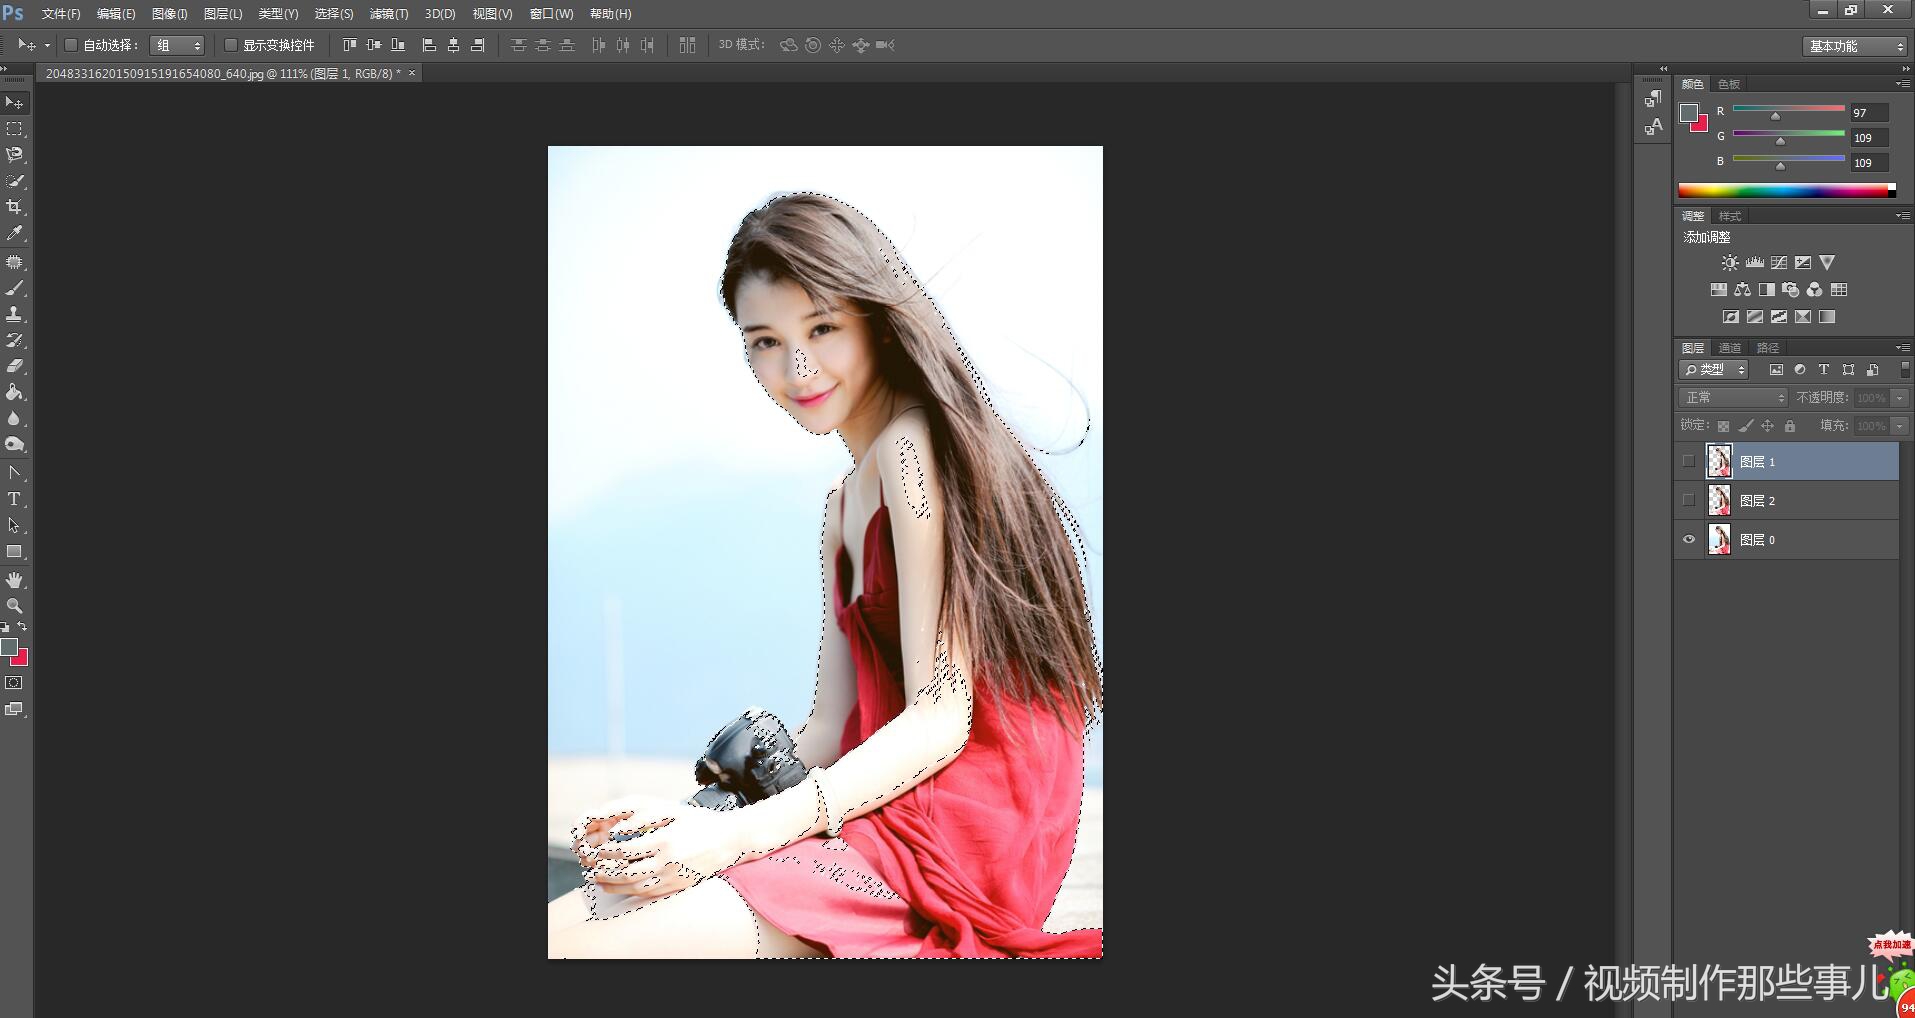Click the color spectrum ramp bar
The height and width of the screenshot is (1018, 1915).
pos(1785,190)
